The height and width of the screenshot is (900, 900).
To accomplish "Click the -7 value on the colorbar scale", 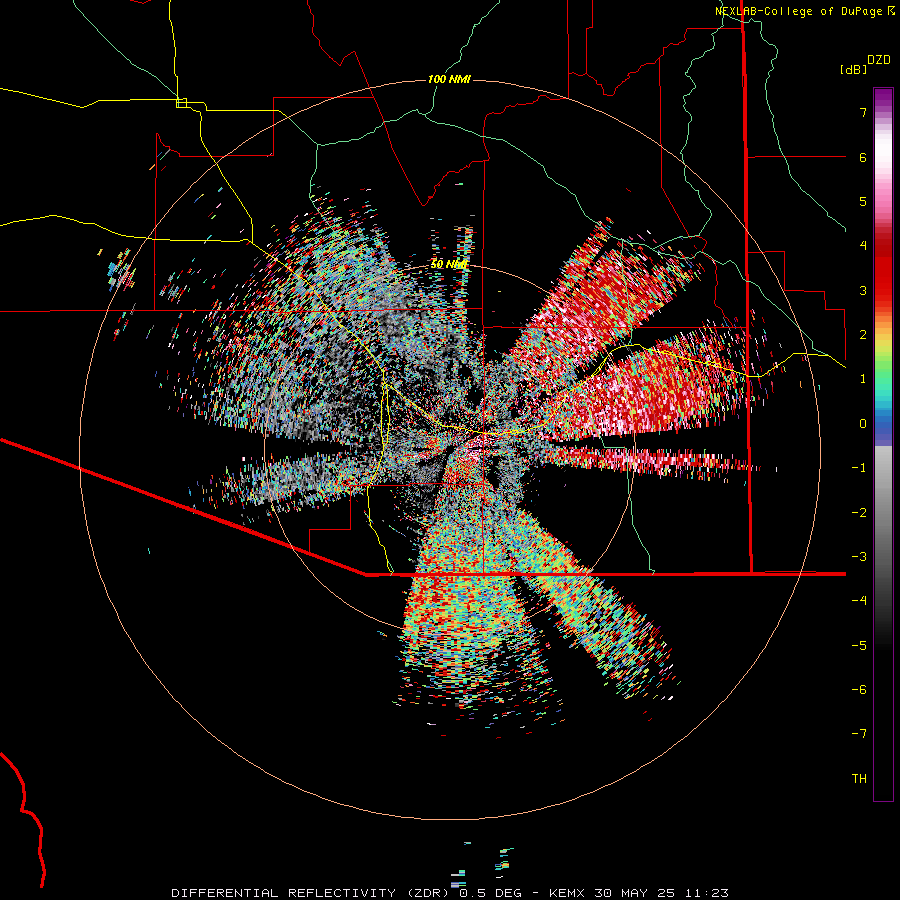I will [859, 734].
